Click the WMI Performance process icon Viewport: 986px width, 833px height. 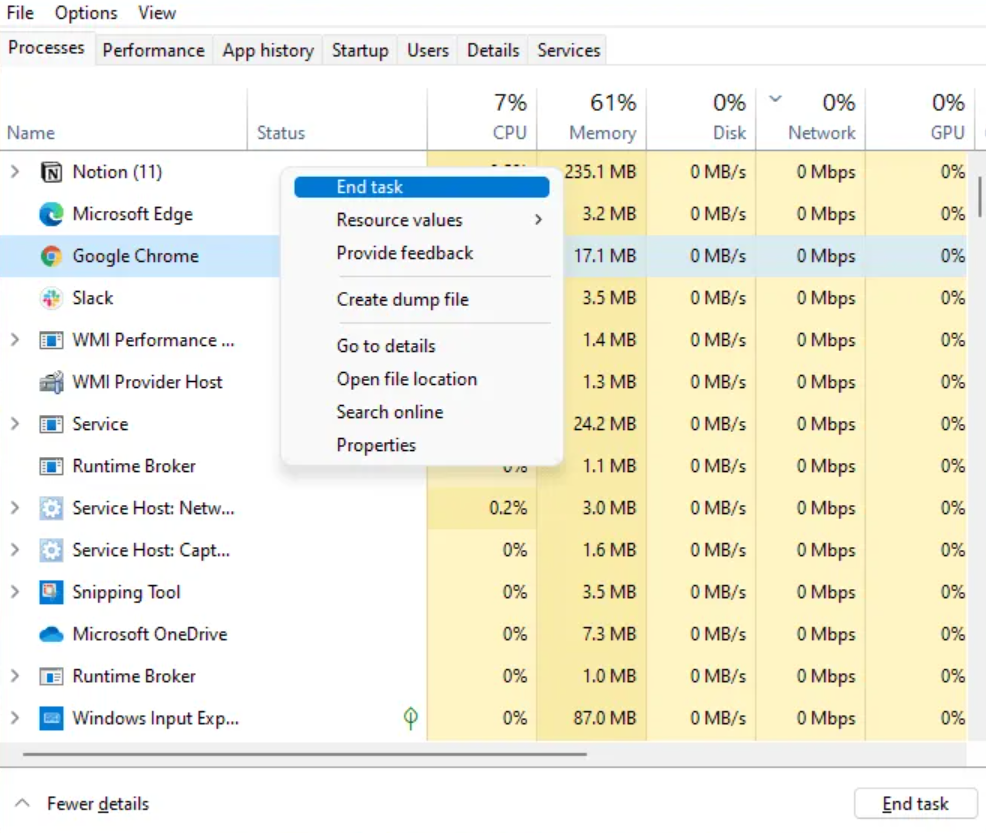(51, 340)
